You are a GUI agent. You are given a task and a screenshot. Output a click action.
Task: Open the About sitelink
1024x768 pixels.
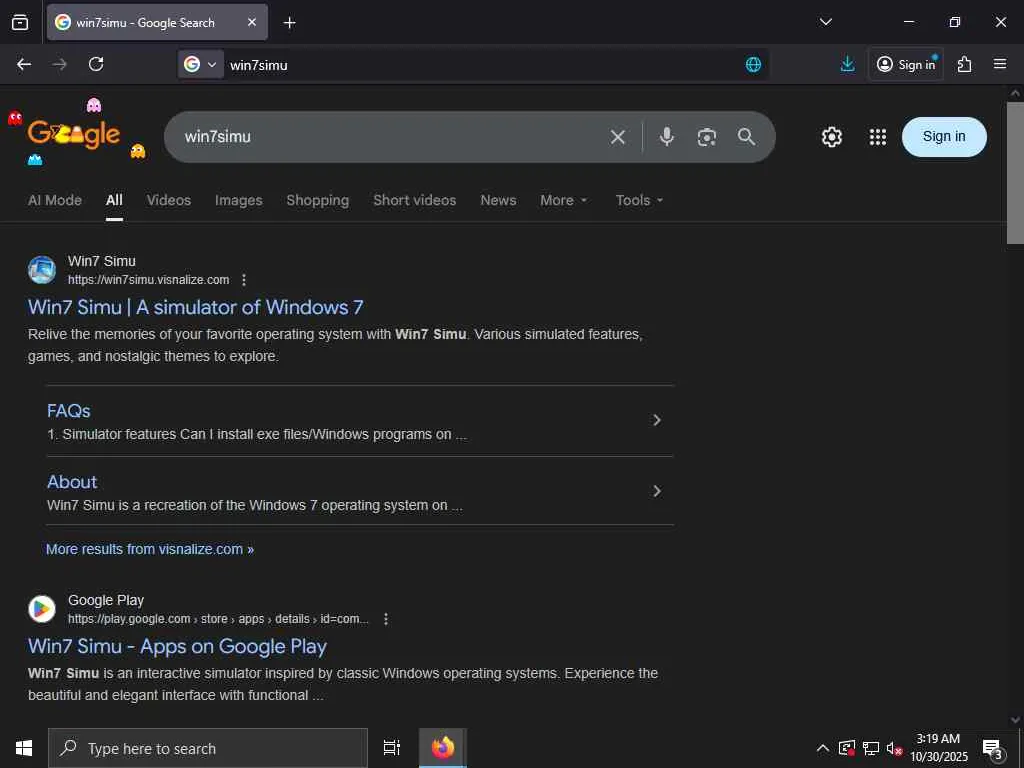click(72, 482)
